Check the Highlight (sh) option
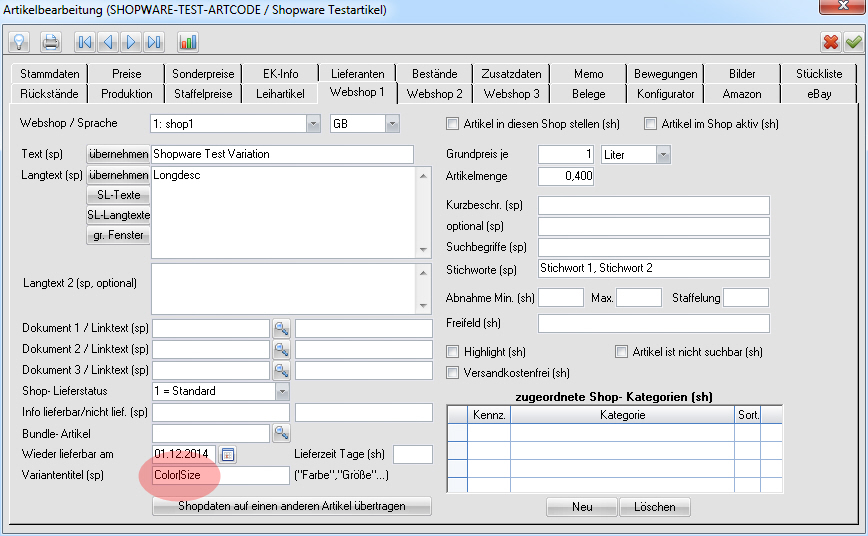This screenshot has height=536, width=868. click(x=452, y=352)
